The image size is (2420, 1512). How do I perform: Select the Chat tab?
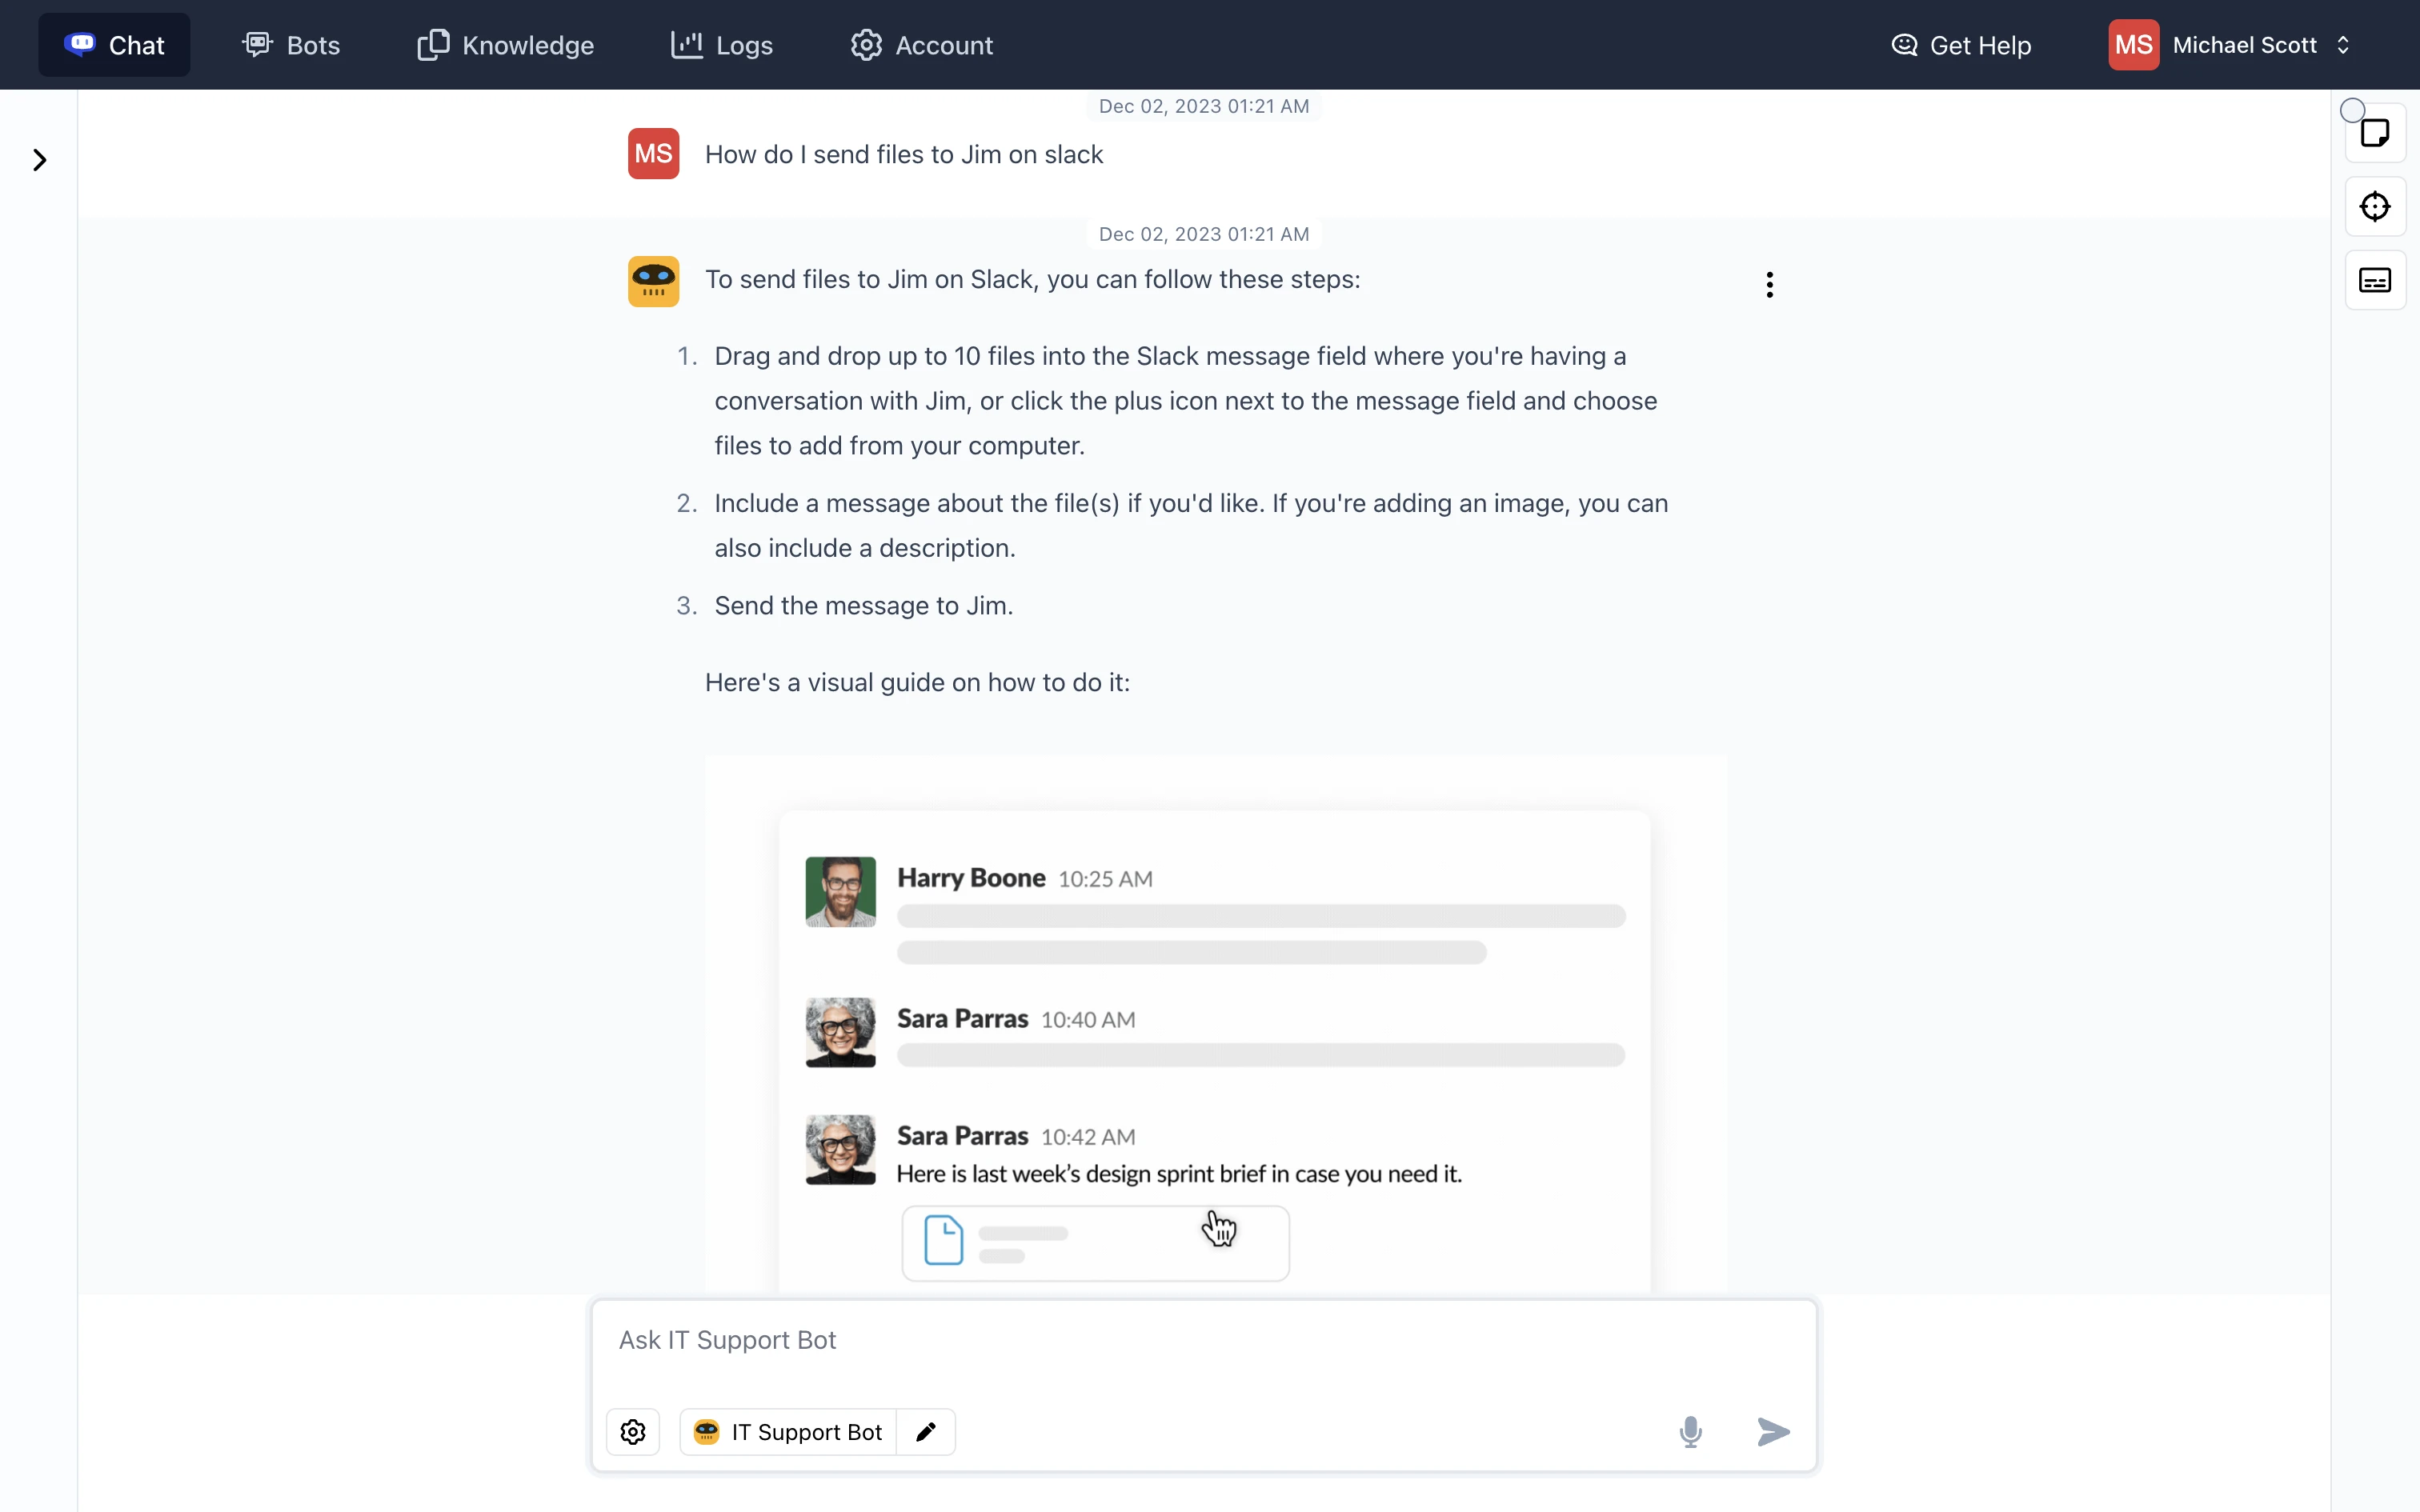pyautogui.click(x=114, y=45)
